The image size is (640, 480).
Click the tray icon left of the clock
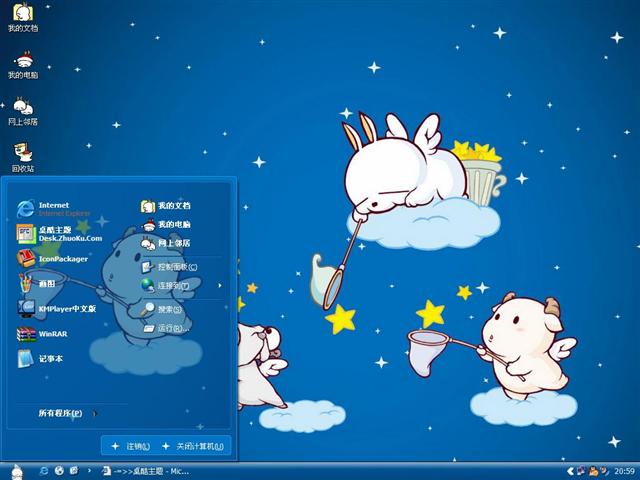click(x=604, y=471)
